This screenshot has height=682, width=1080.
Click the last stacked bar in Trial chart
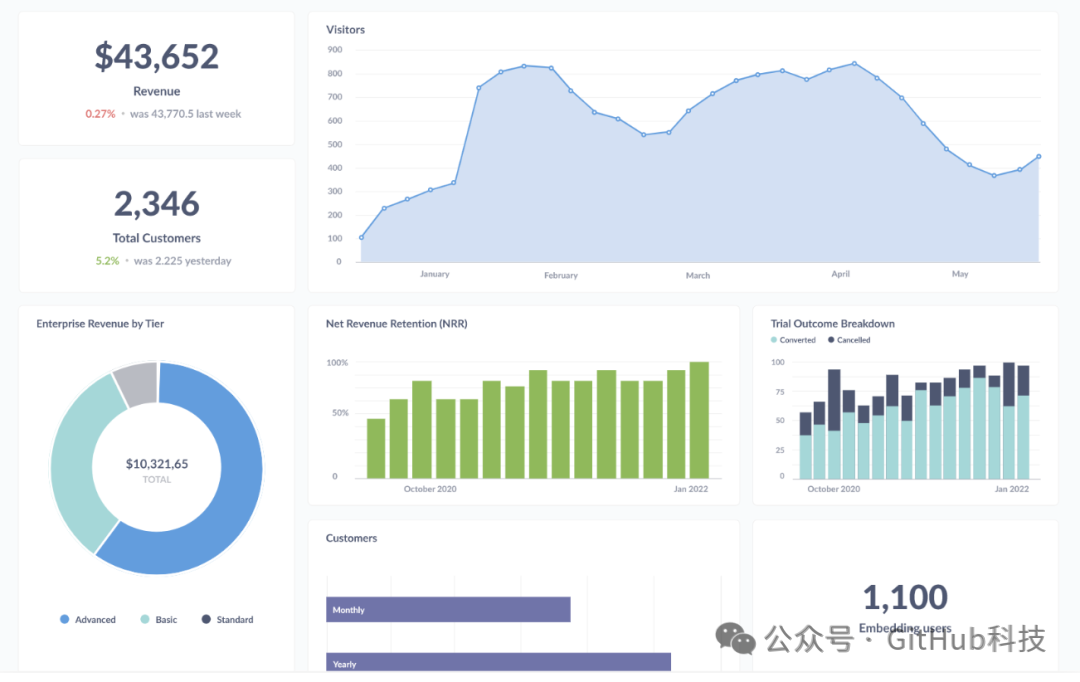pos(1024,422)
